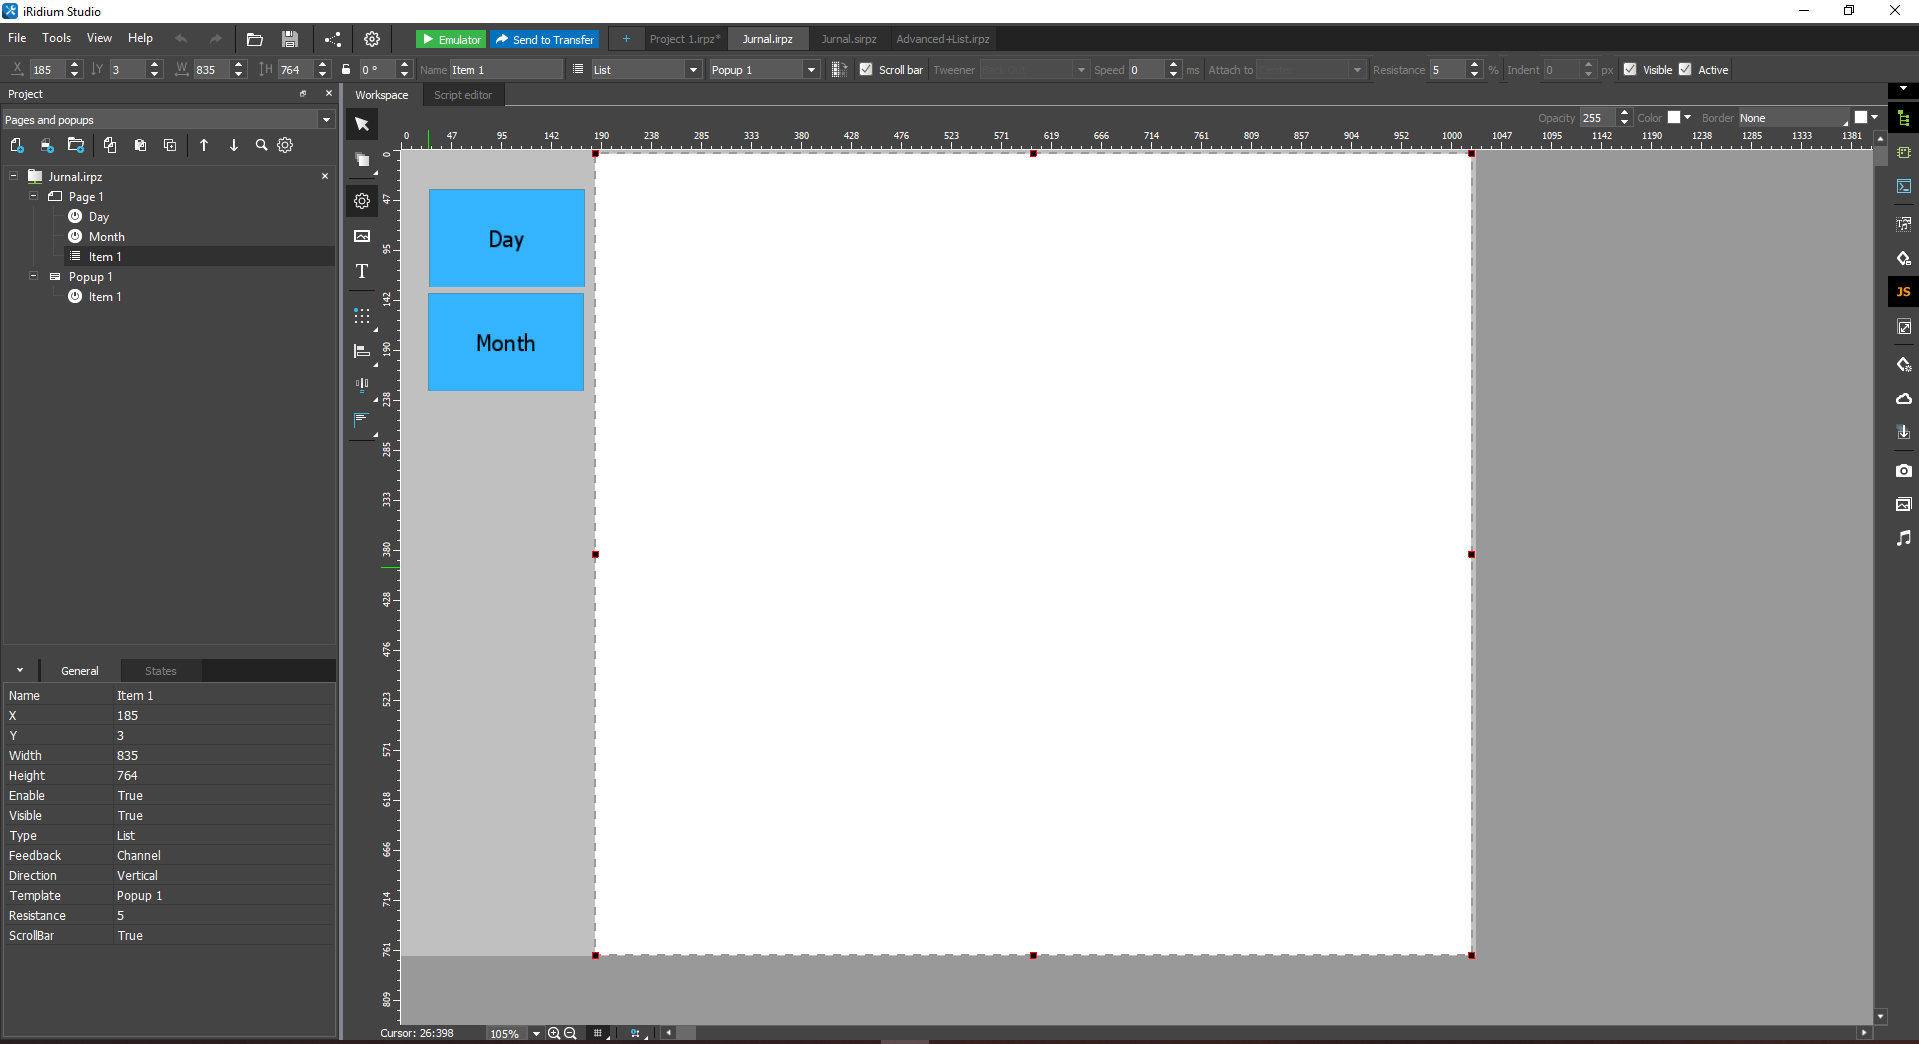The width and height of the screenshot is (1919, 1044).
Task: Click Send to Transfer
Action: click(544, 39)
